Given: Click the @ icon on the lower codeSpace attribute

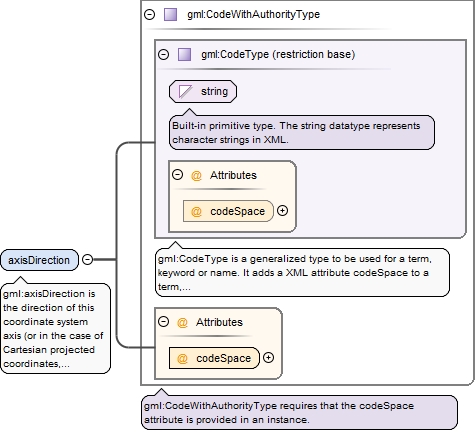Looking at the screenshot, I should [182, 358].
